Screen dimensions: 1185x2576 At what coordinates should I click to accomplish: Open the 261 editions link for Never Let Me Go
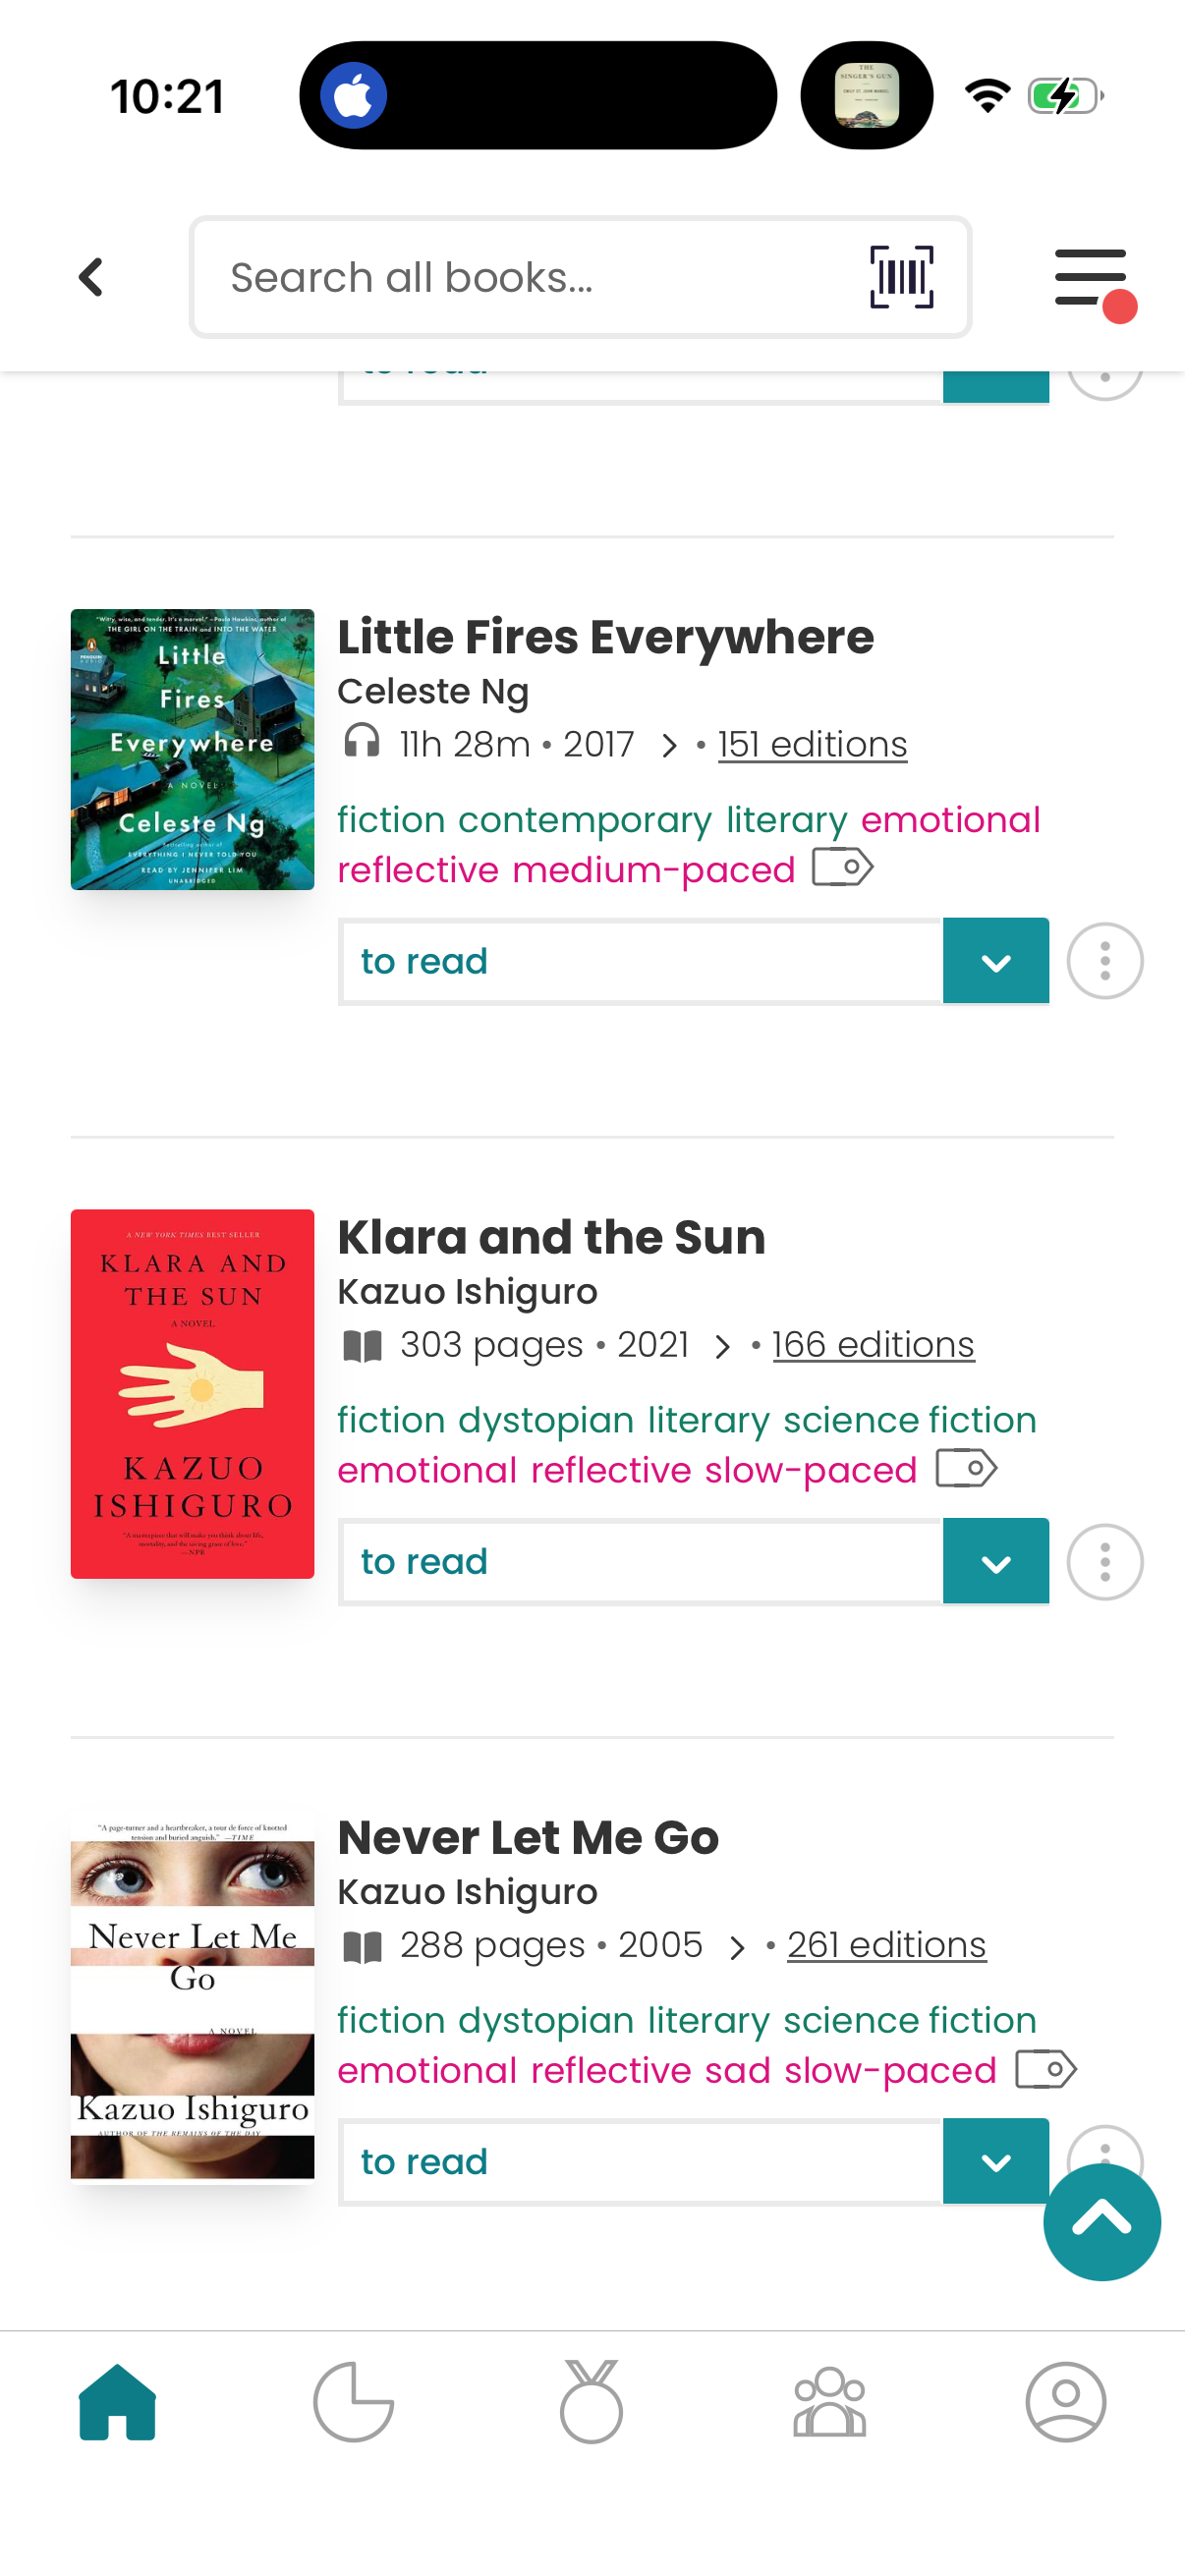coord(886,1944)
